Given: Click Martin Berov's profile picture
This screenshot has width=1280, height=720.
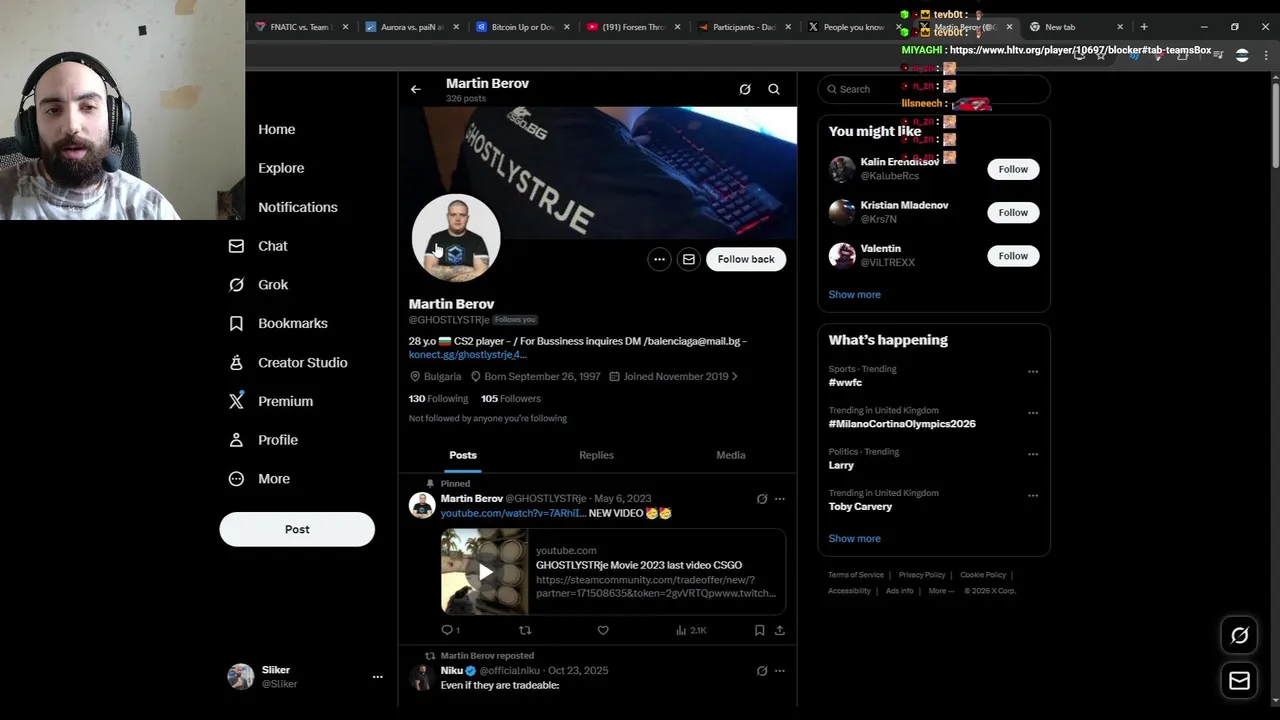Looking at the screenshot, I should pos(456,238).
